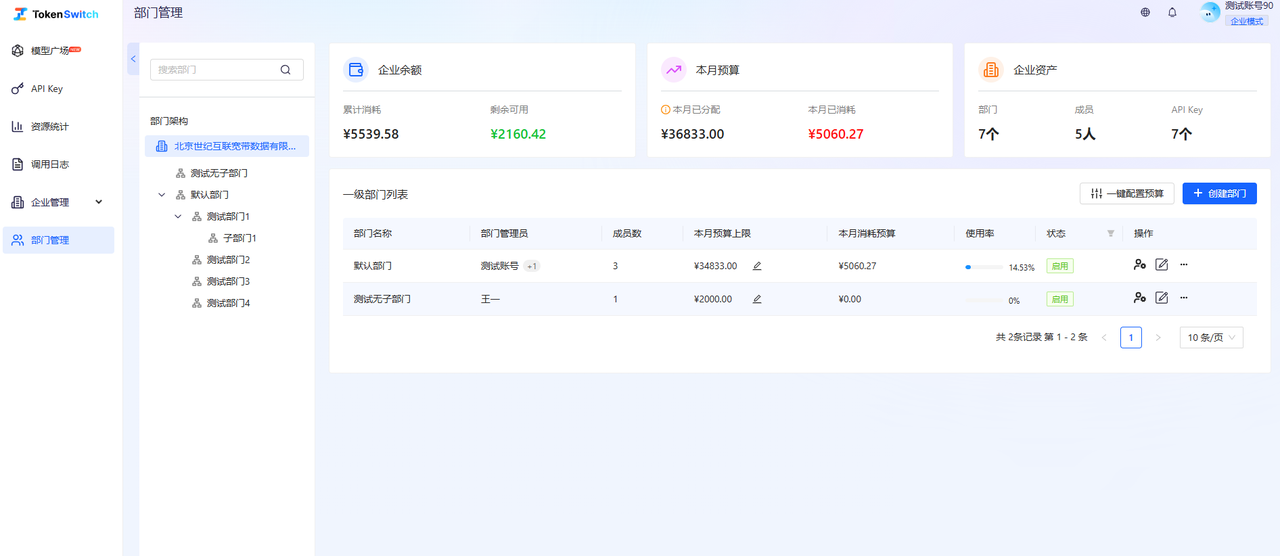The width and height of the screenshot is (1280, 556).
Task: Select 测试部门3 in the tree
Action: click(228, 281)
